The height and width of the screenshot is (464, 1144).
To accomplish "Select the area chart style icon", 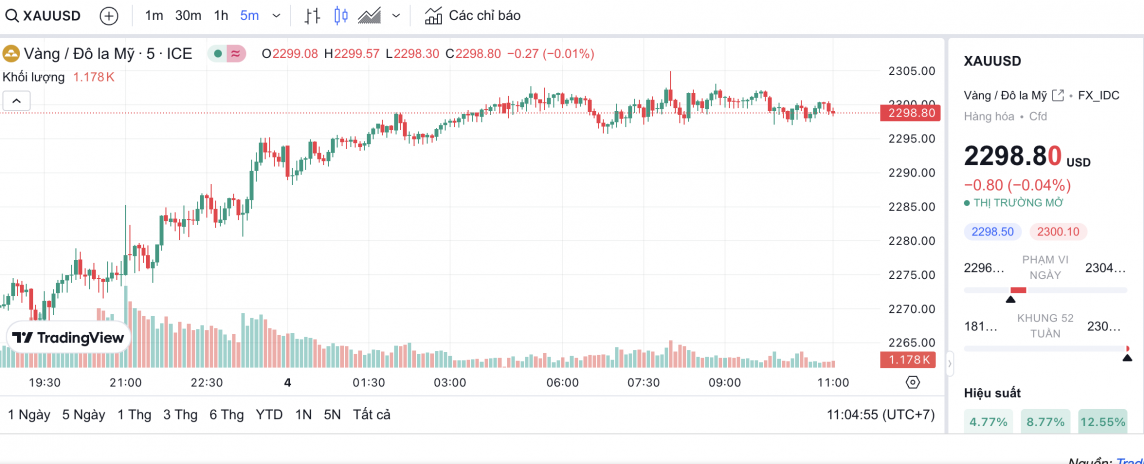I will 370,16.
